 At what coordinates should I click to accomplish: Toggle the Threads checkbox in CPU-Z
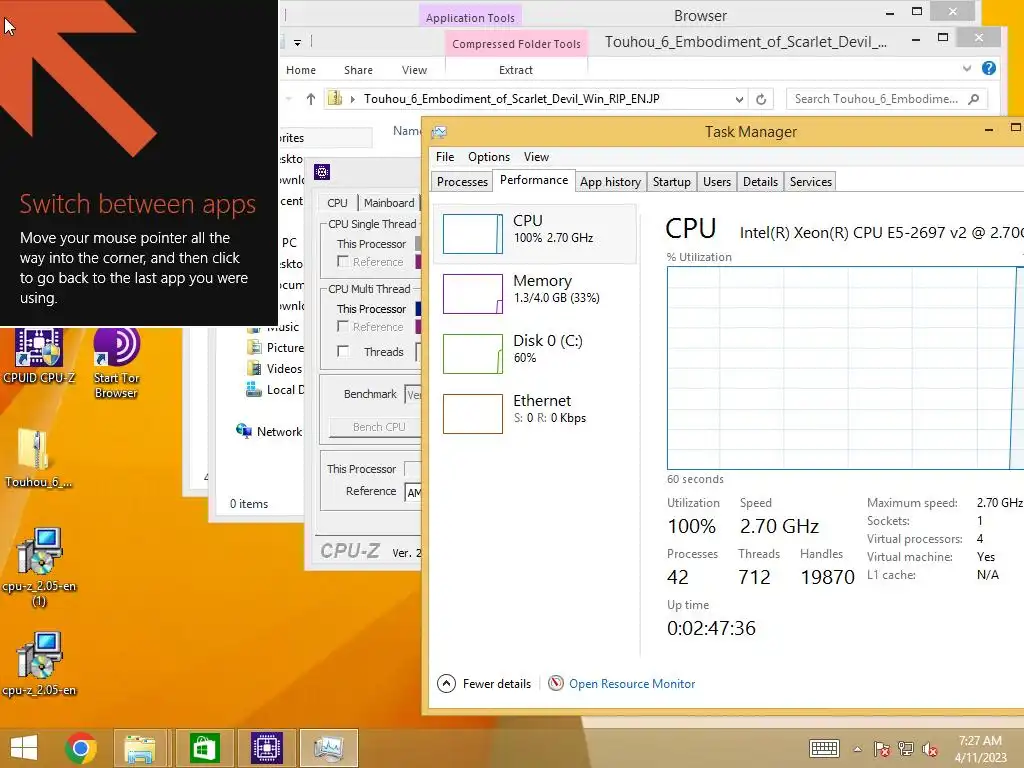(342, 351)
